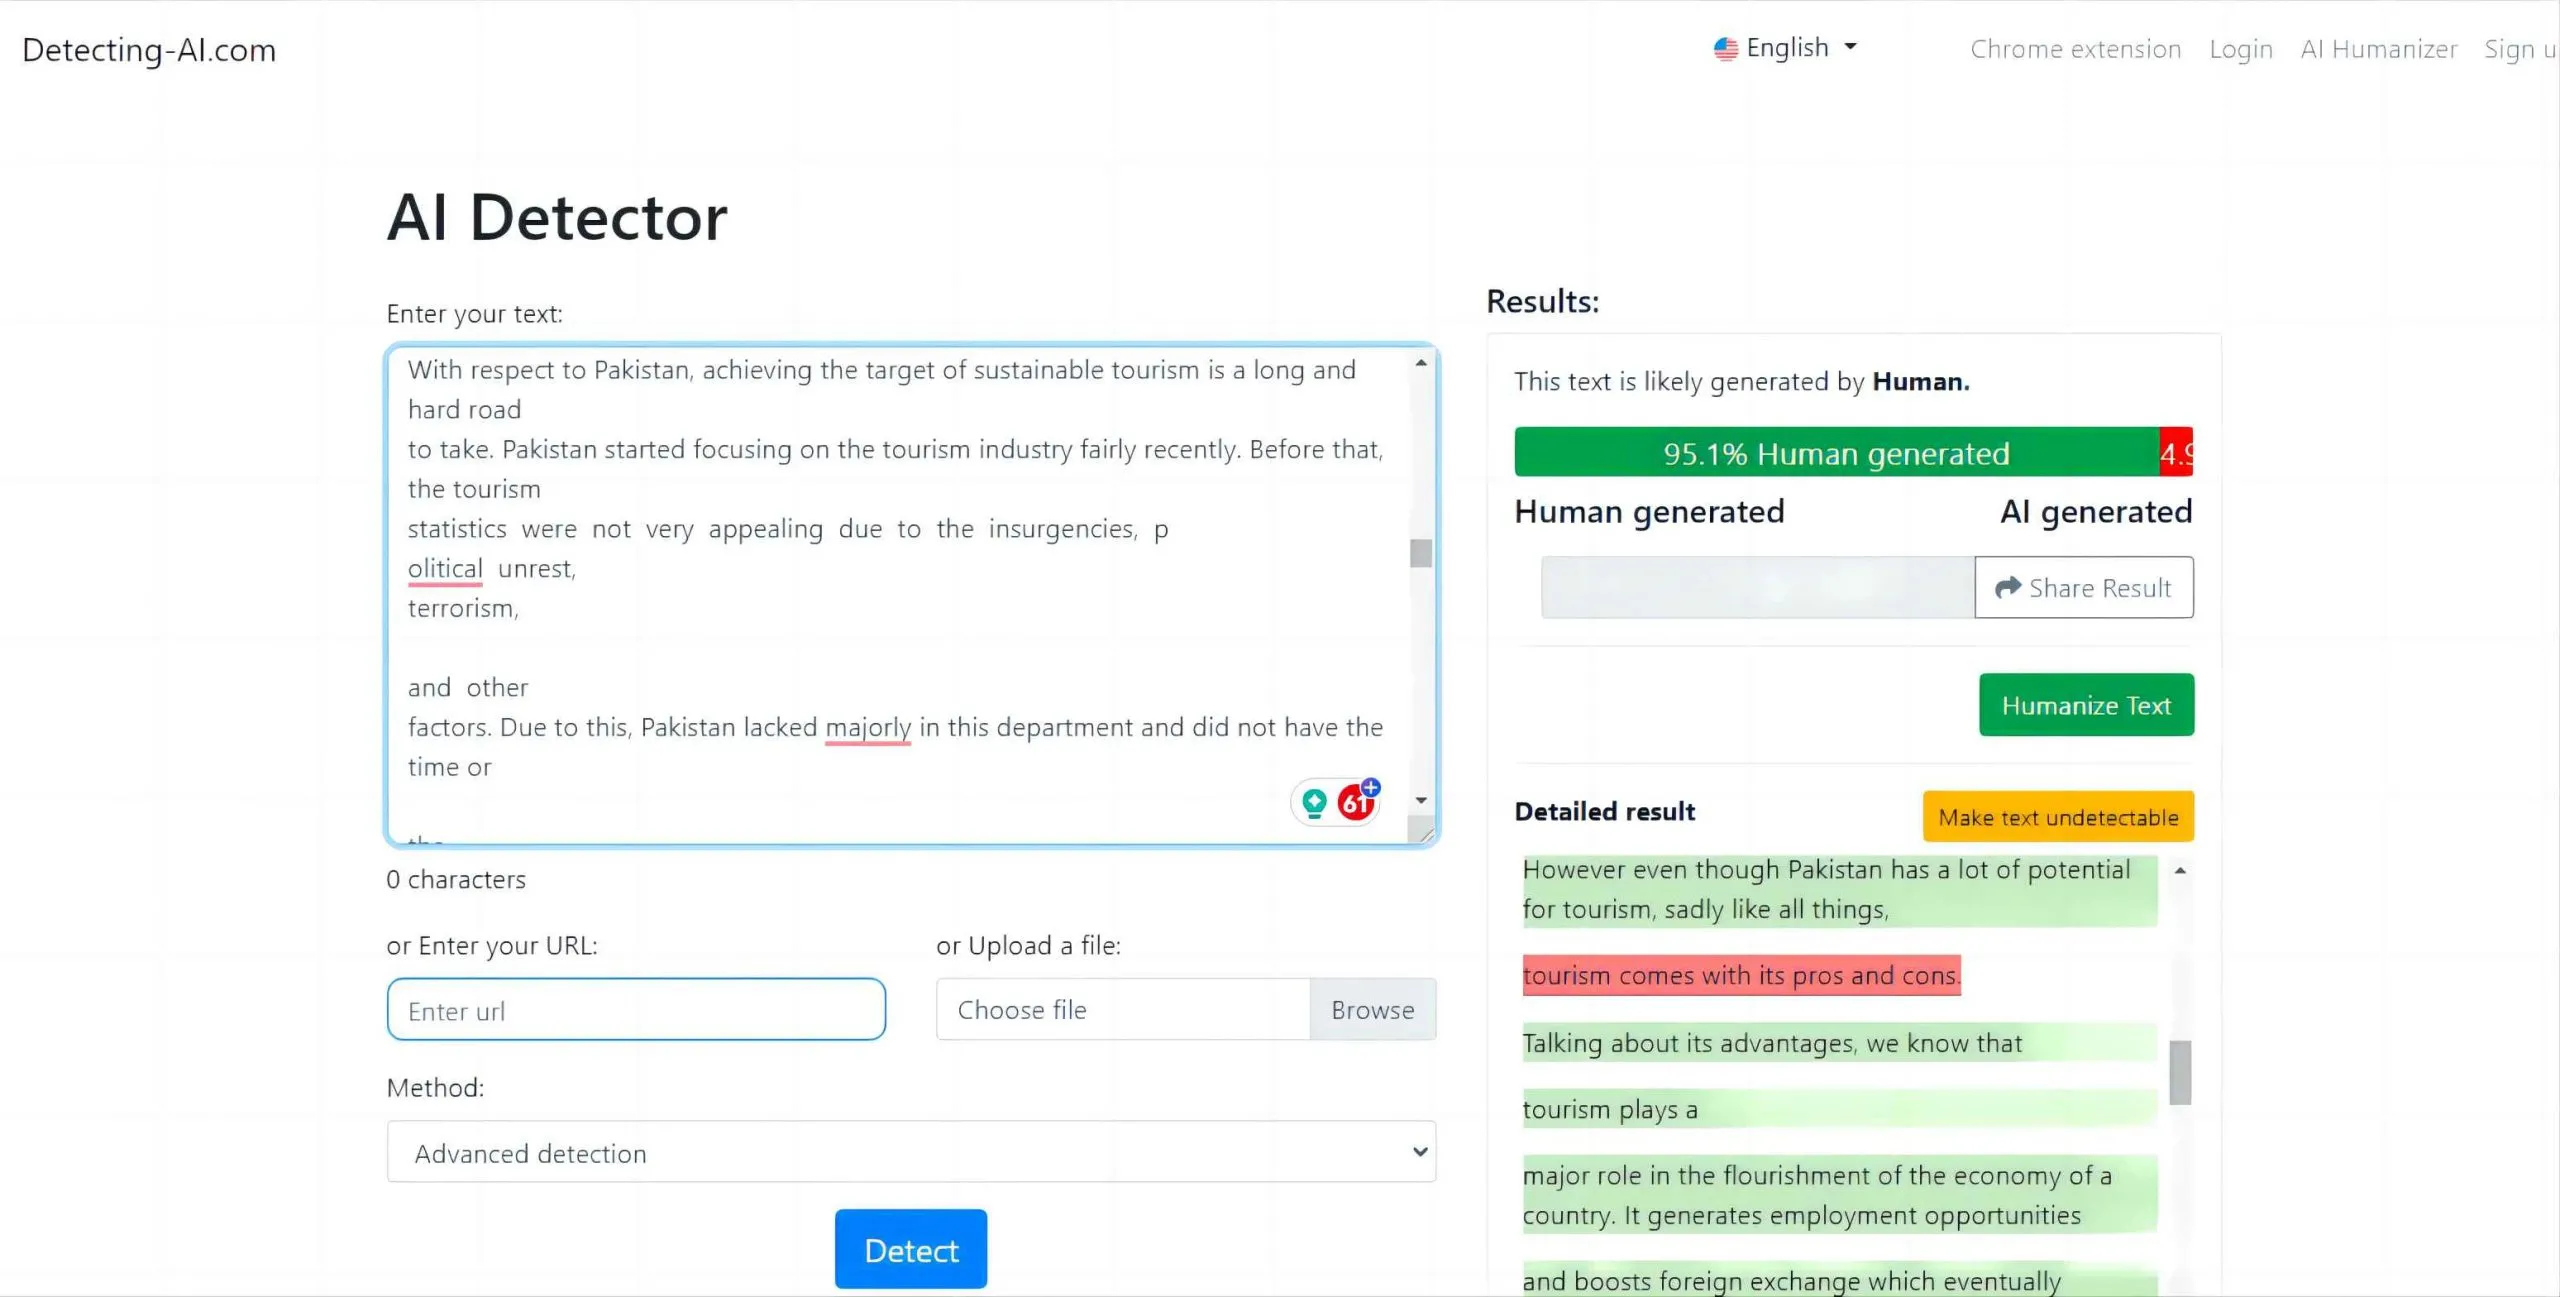
Task: Click the Humanize Text button
Action: click(2087, 705)
